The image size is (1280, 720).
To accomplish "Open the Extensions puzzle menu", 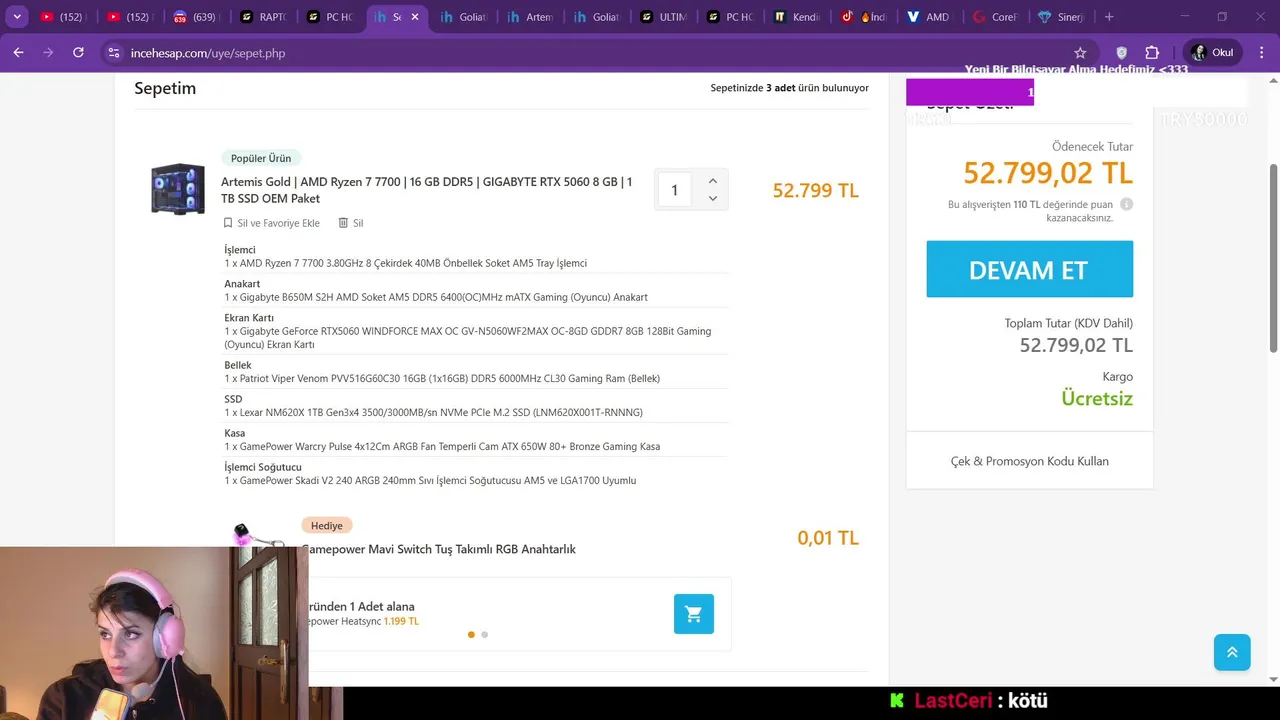I will coord(1152,52).
